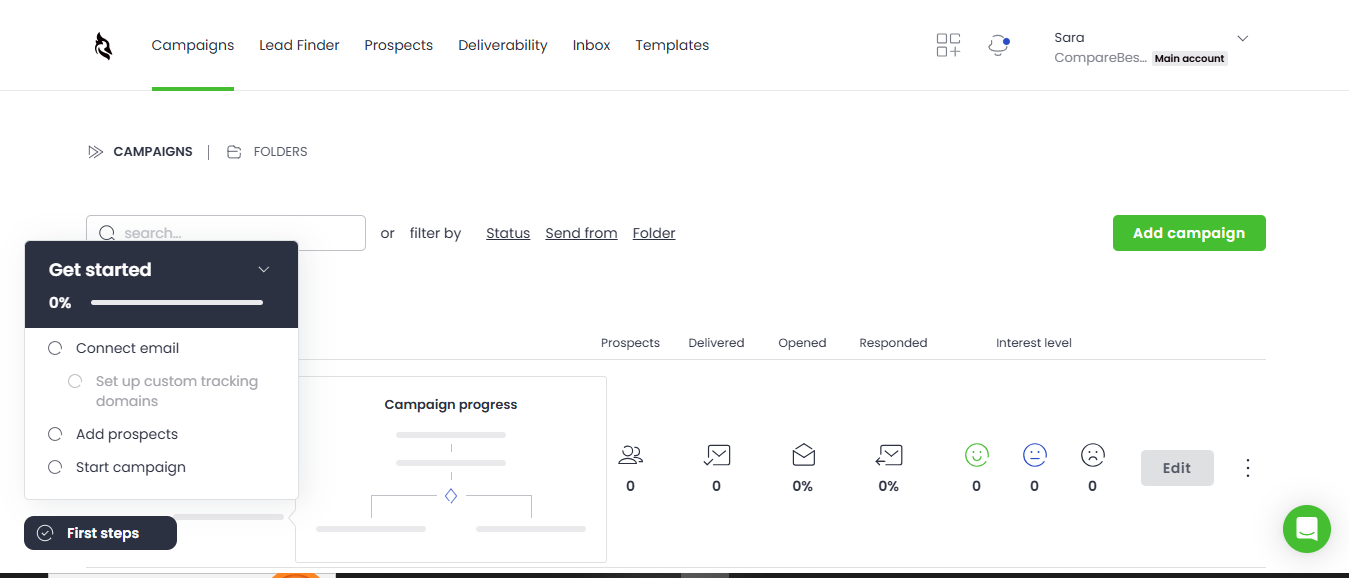Click the Delivered envelope icon
Screen dimensions: 1349x578
716,456
